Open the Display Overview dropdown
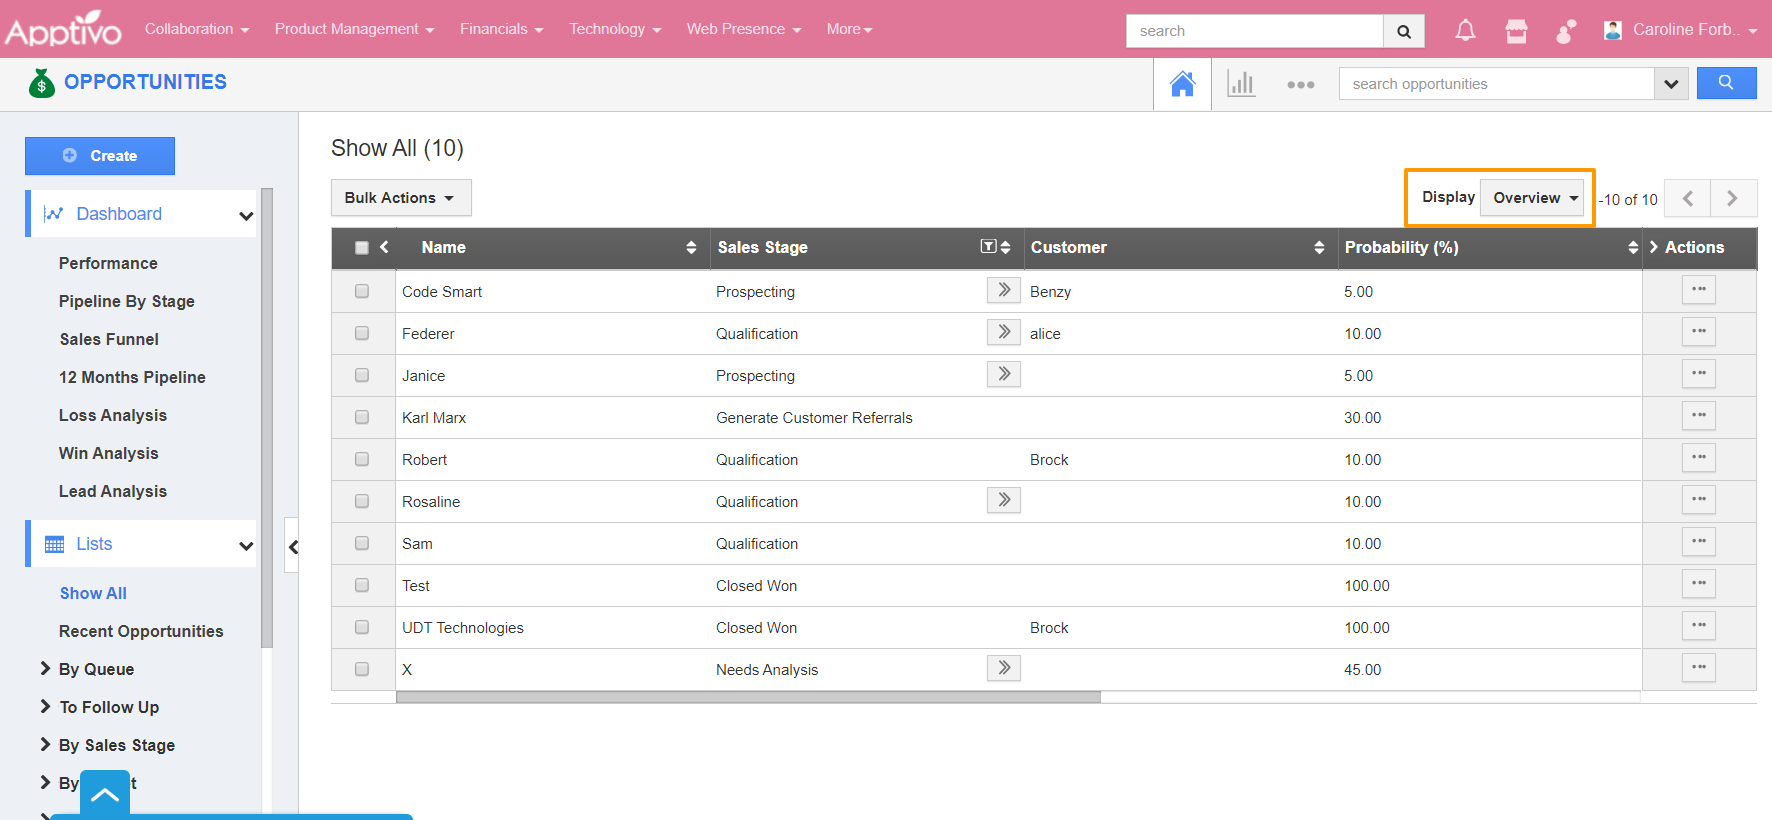Image resolution: width=1772 pixels, height=820 pixels. (1531, 198)
